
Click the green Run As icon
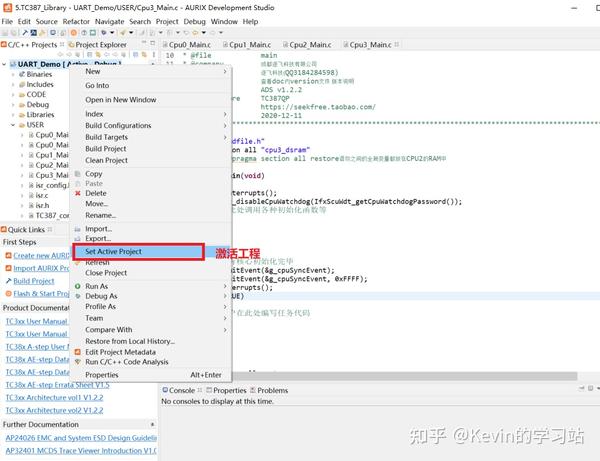[78, 286]
